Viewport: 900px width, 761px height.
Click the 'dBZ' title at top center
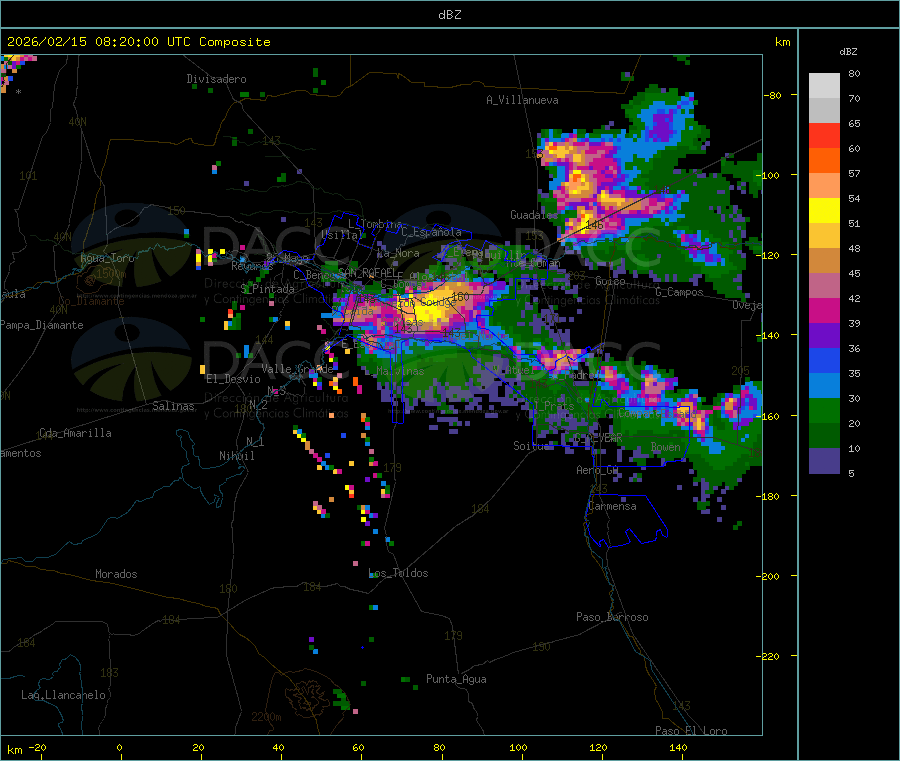tap(449, 15)
